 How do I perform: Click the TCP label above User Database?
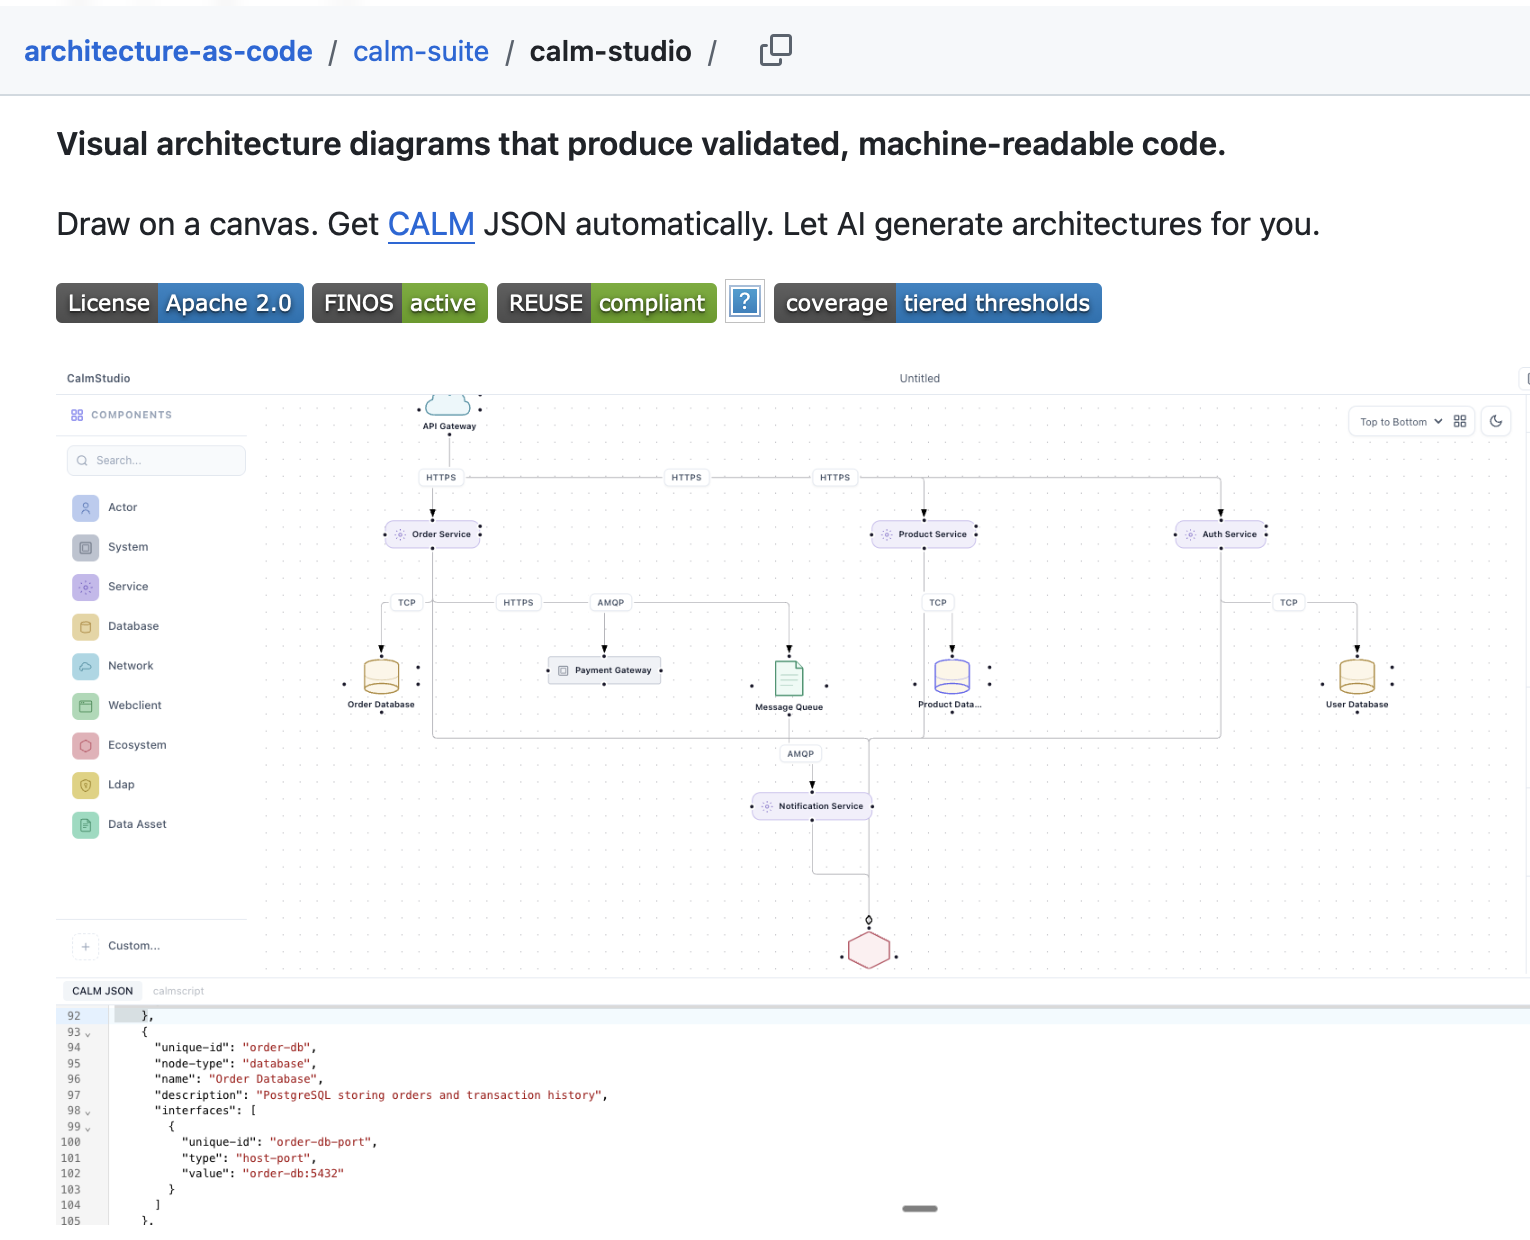tap(1289, 603)
